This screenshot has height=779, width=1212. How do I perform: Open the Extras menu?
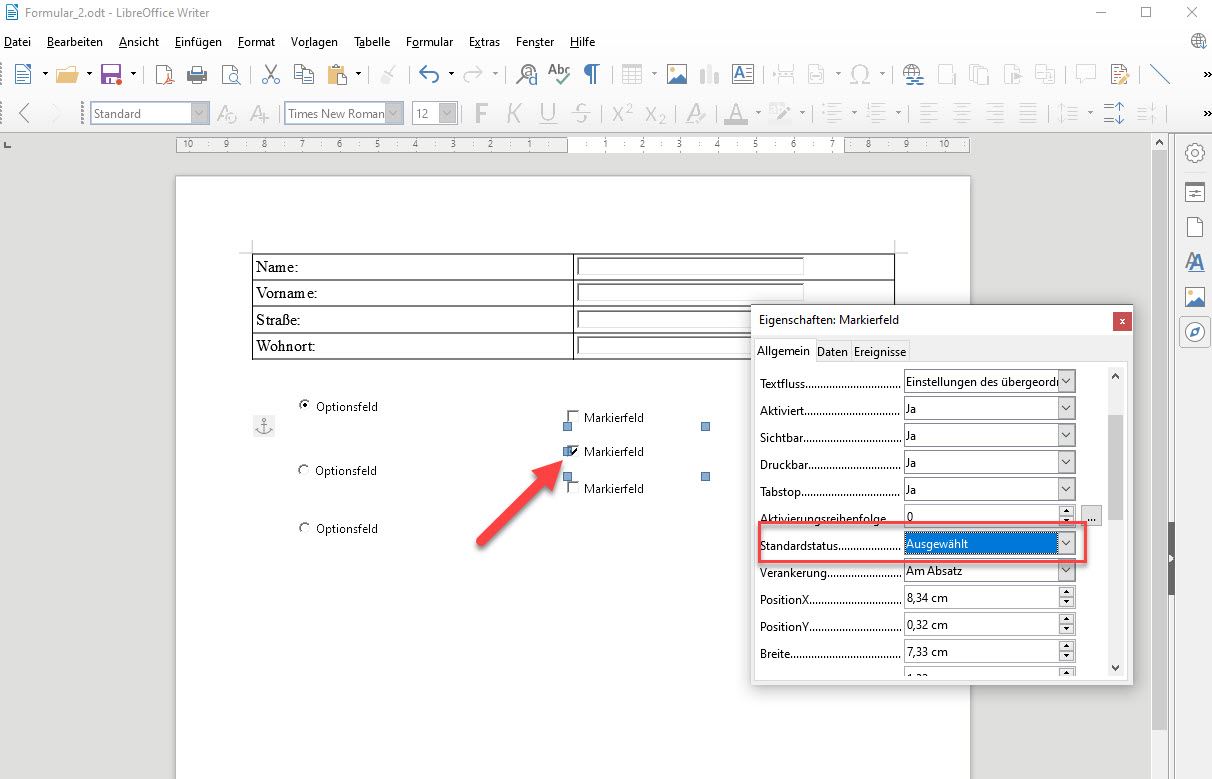[x=484, y=42]
